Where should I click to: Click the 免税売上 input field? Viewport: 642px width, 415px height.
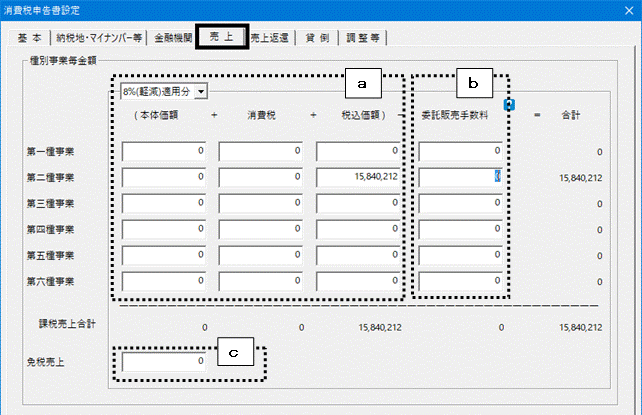click(x=164, y=362)
